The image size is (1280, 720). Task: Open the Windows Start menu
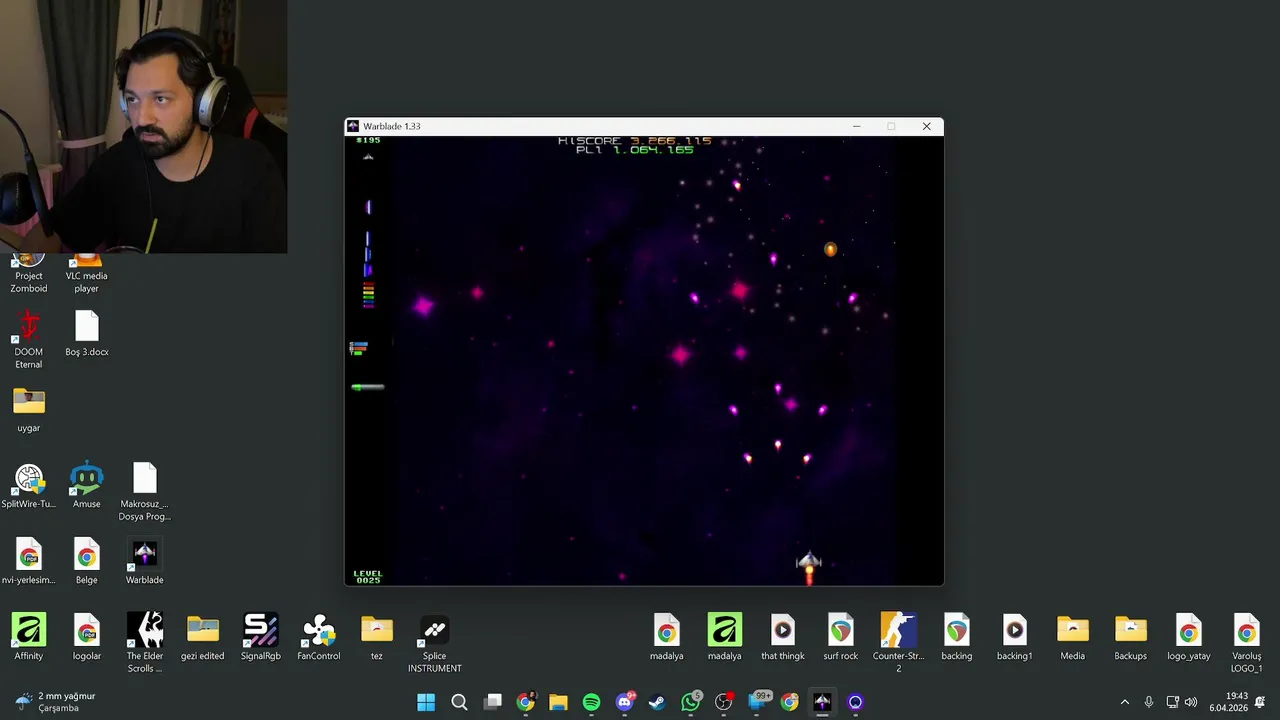[426, 702]
